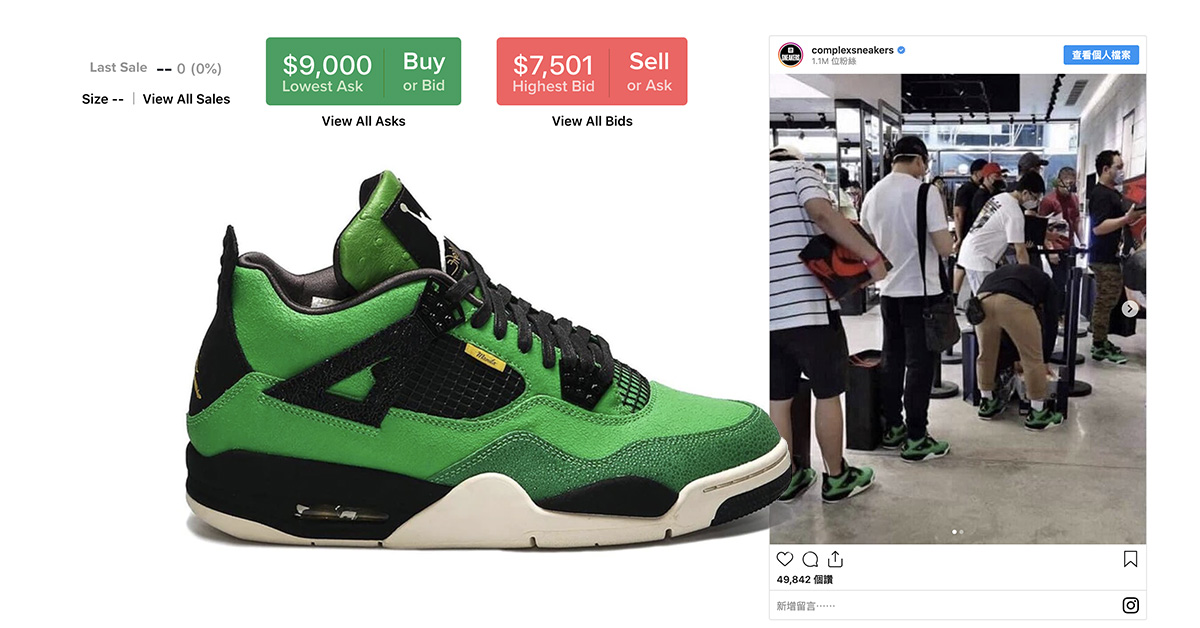Click the carousel pagination dots
Image resolution: width=1200 pixels, height=628 pixels.
point(958,532)
